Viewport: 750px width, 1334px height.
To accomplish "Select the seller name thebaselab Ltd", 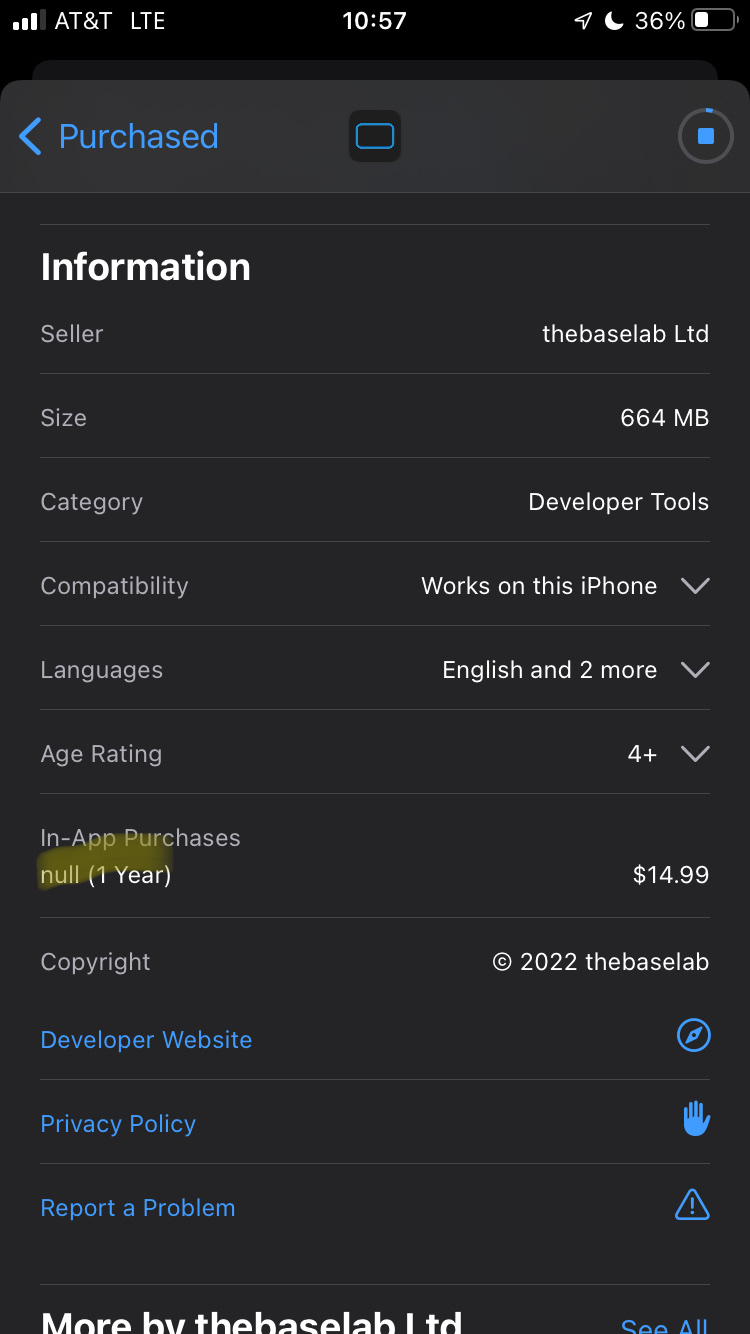I will (625, 333).
